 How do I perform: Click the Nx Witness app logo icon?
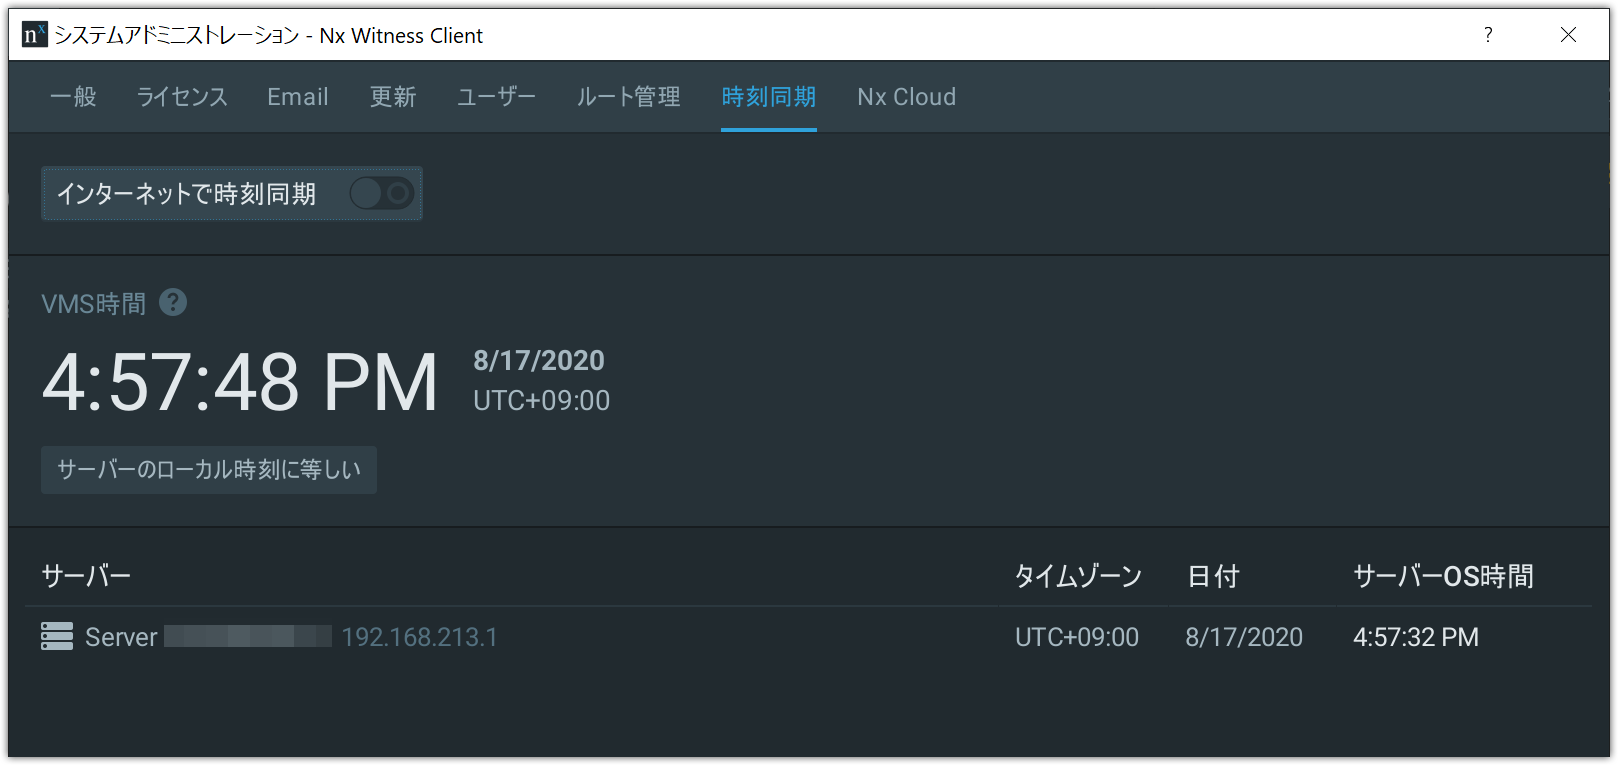pyautogui.click(x=35, y=35)
